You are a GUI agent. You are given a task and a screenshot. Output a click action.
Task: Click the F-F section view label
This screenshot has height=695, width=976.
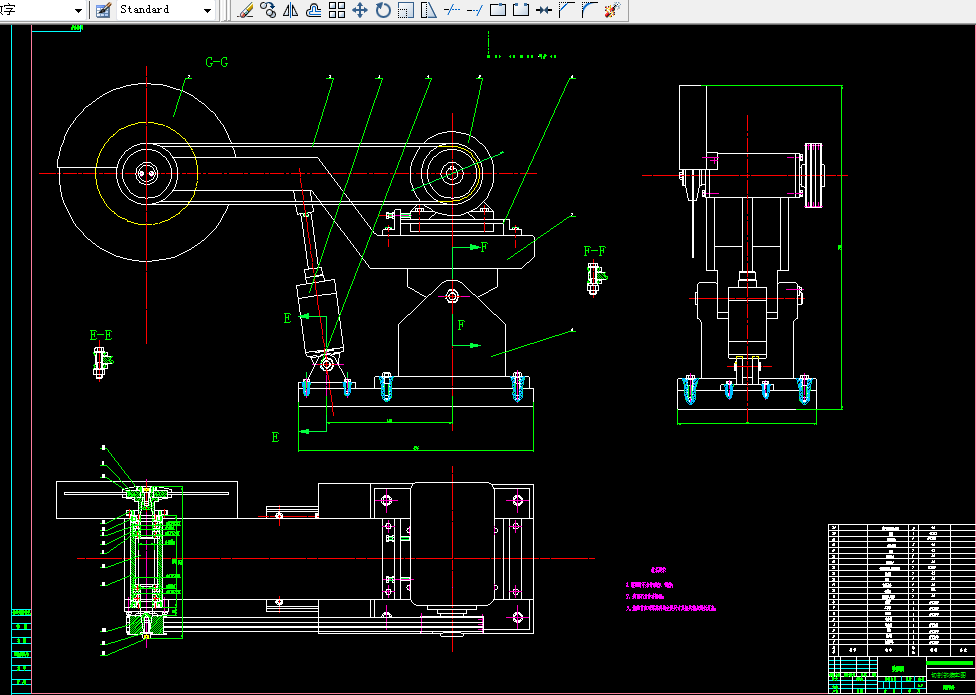(x=594, y=251)
